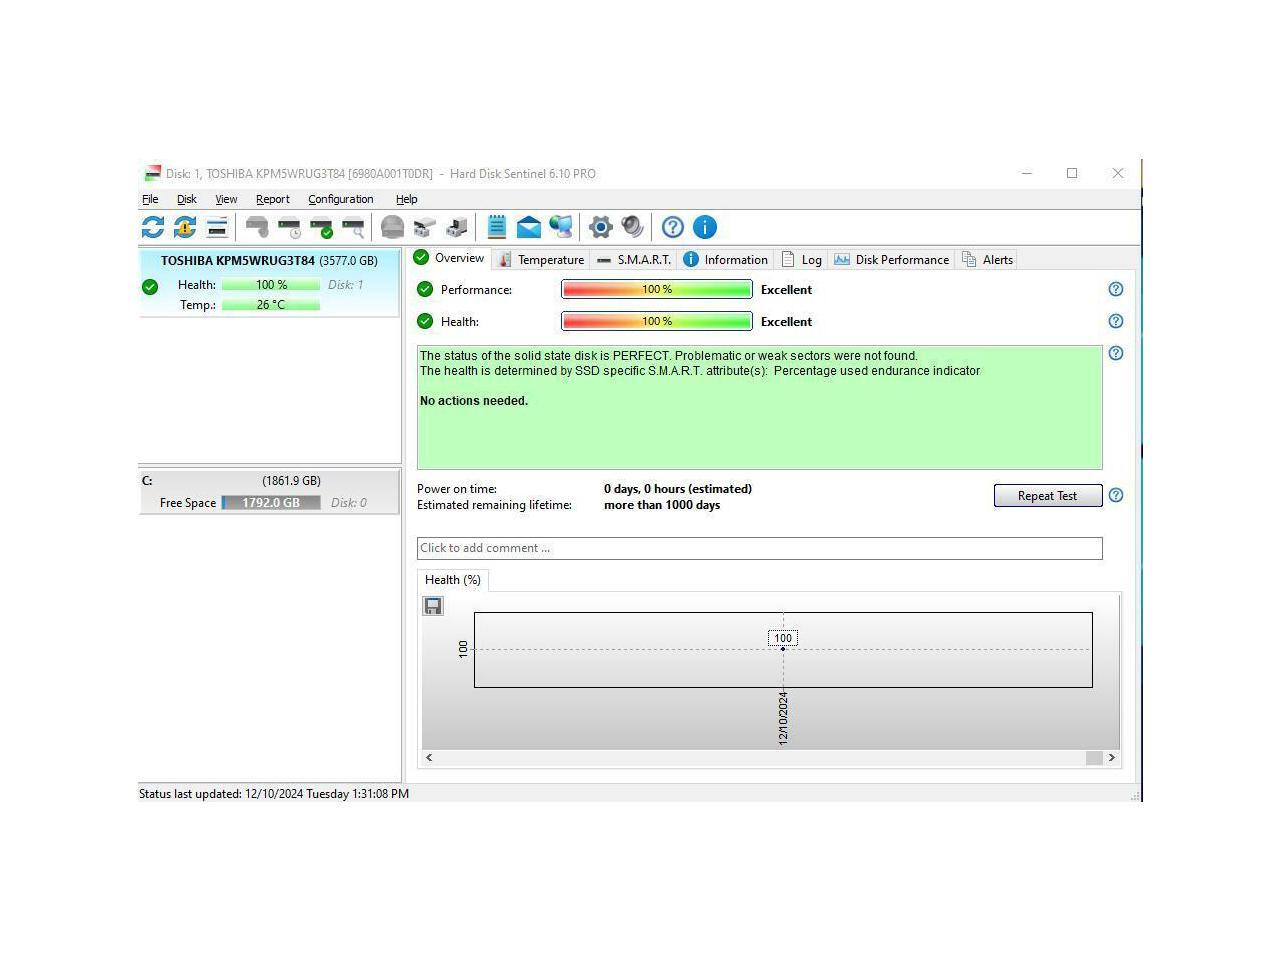The width and height of the screenshot is (1280, 960).
Task: Open help next to Repeat Test button
Action: pos(1116,495)
